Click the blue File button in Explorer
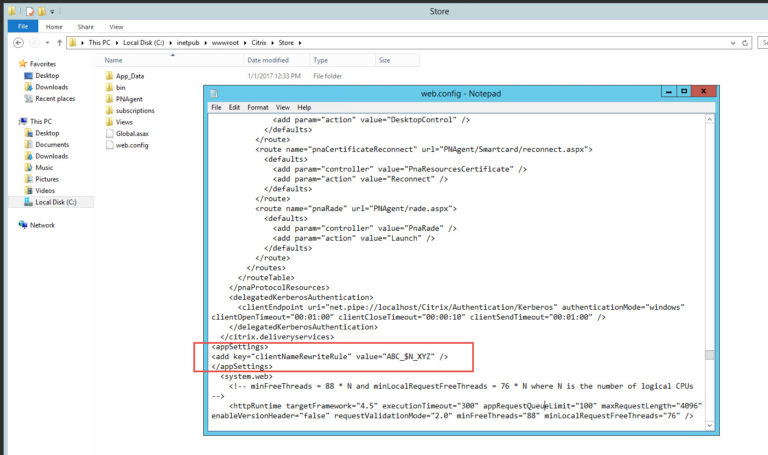 point(21,27)
